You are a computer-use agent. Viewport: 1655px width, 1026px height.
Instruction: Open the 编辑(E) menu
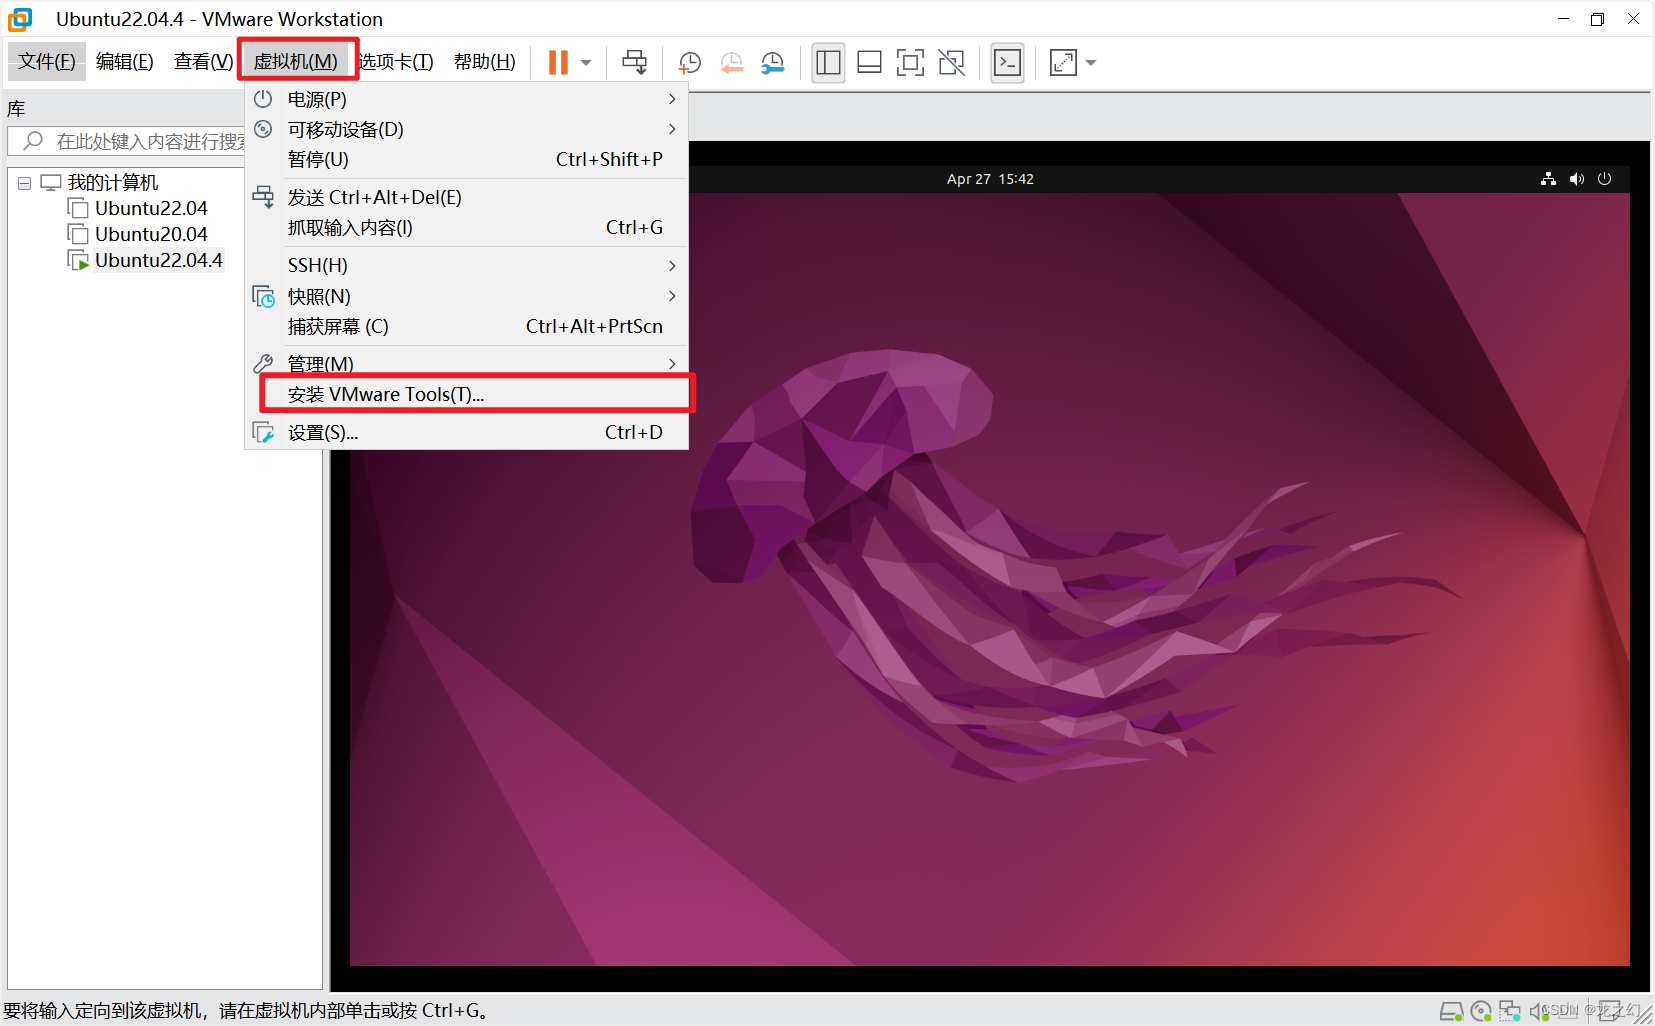click(124, 62)
